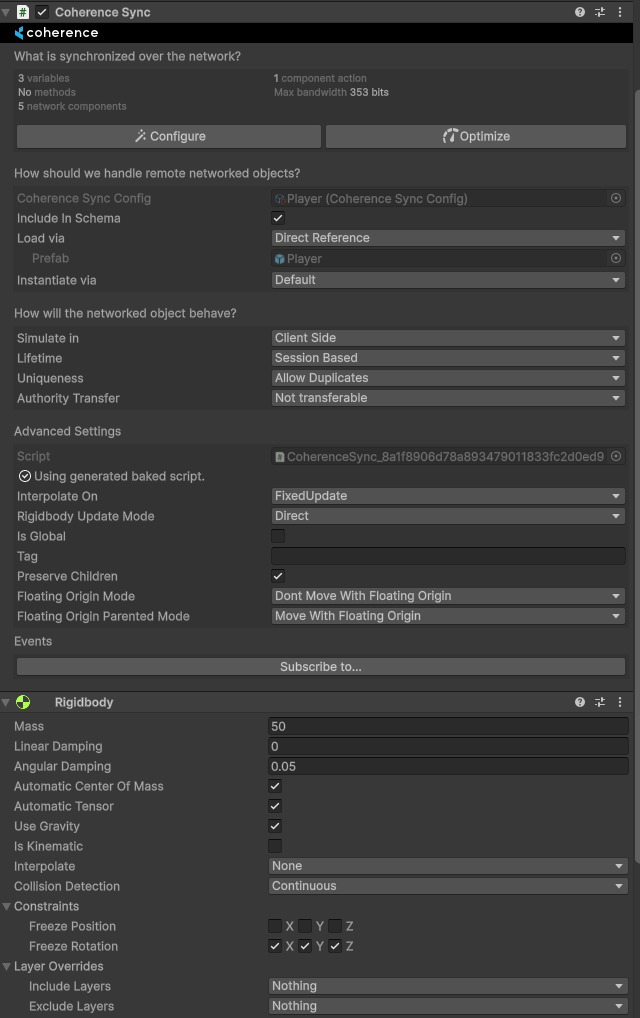
Task: Open Coherence Sync help reference icon
Action: pyautogui.click(x=580, y=12)
